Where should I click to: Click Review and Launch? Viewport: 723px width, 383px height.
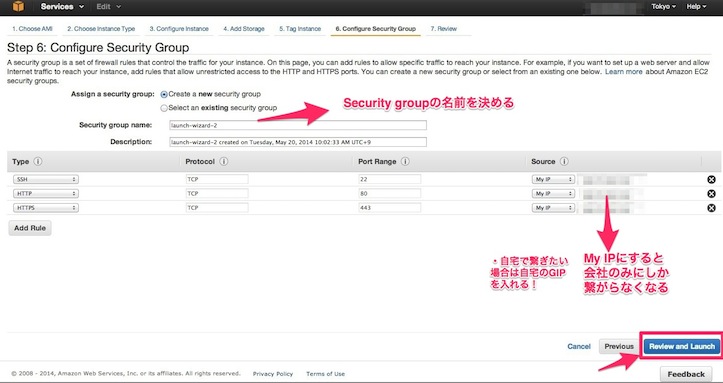point(682,347)
